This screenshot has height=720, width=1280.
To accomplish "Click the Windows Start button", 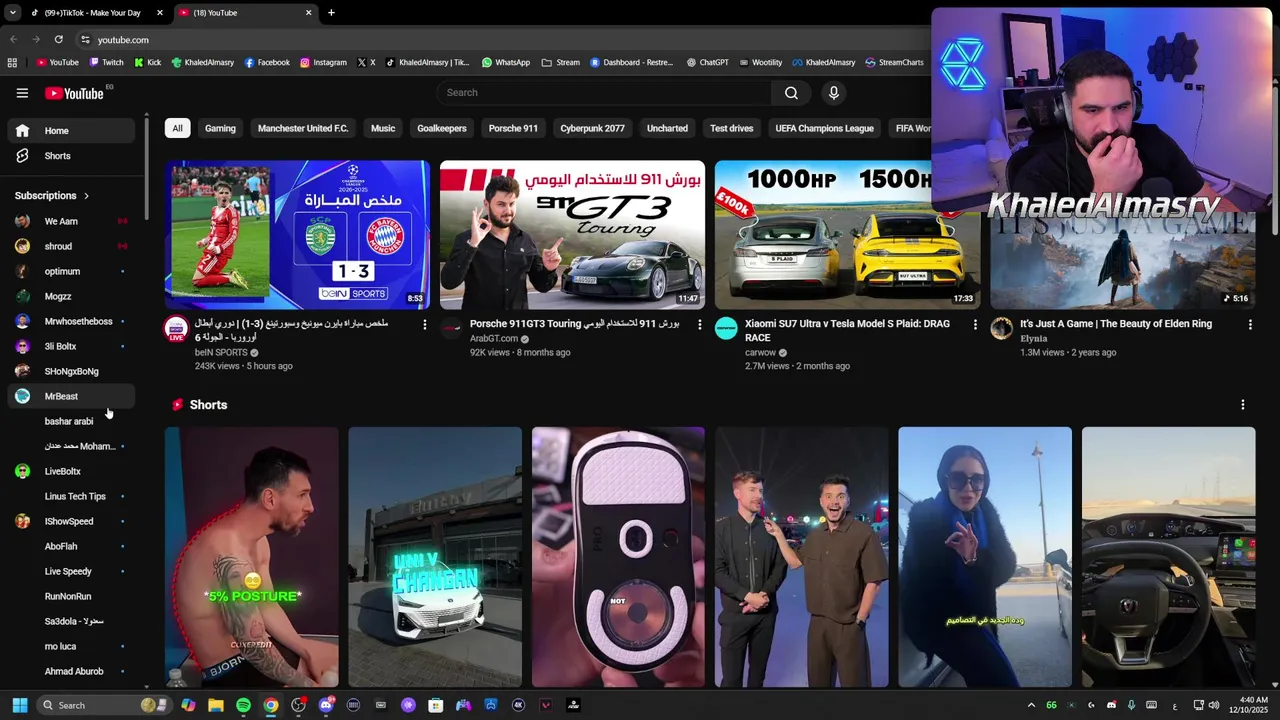I will point(20,705).
